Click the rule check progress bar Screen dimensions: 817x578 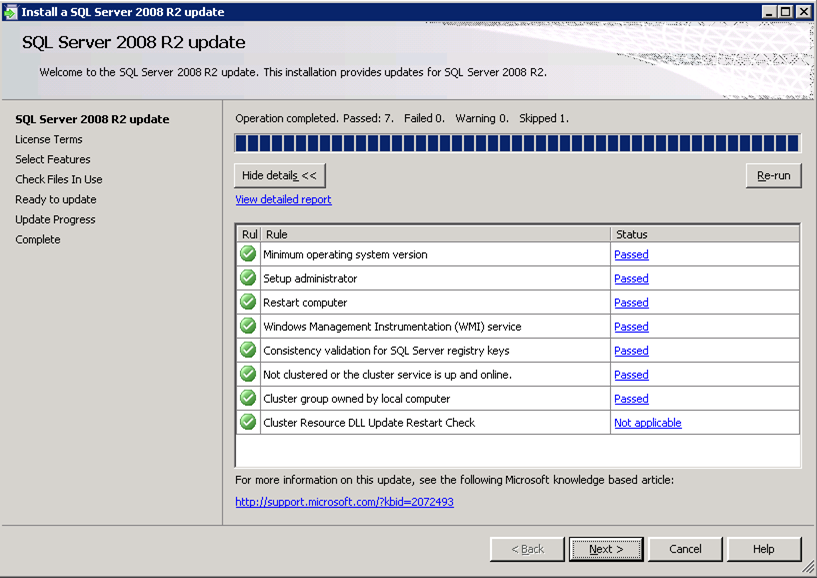click(x=517, y=143)
